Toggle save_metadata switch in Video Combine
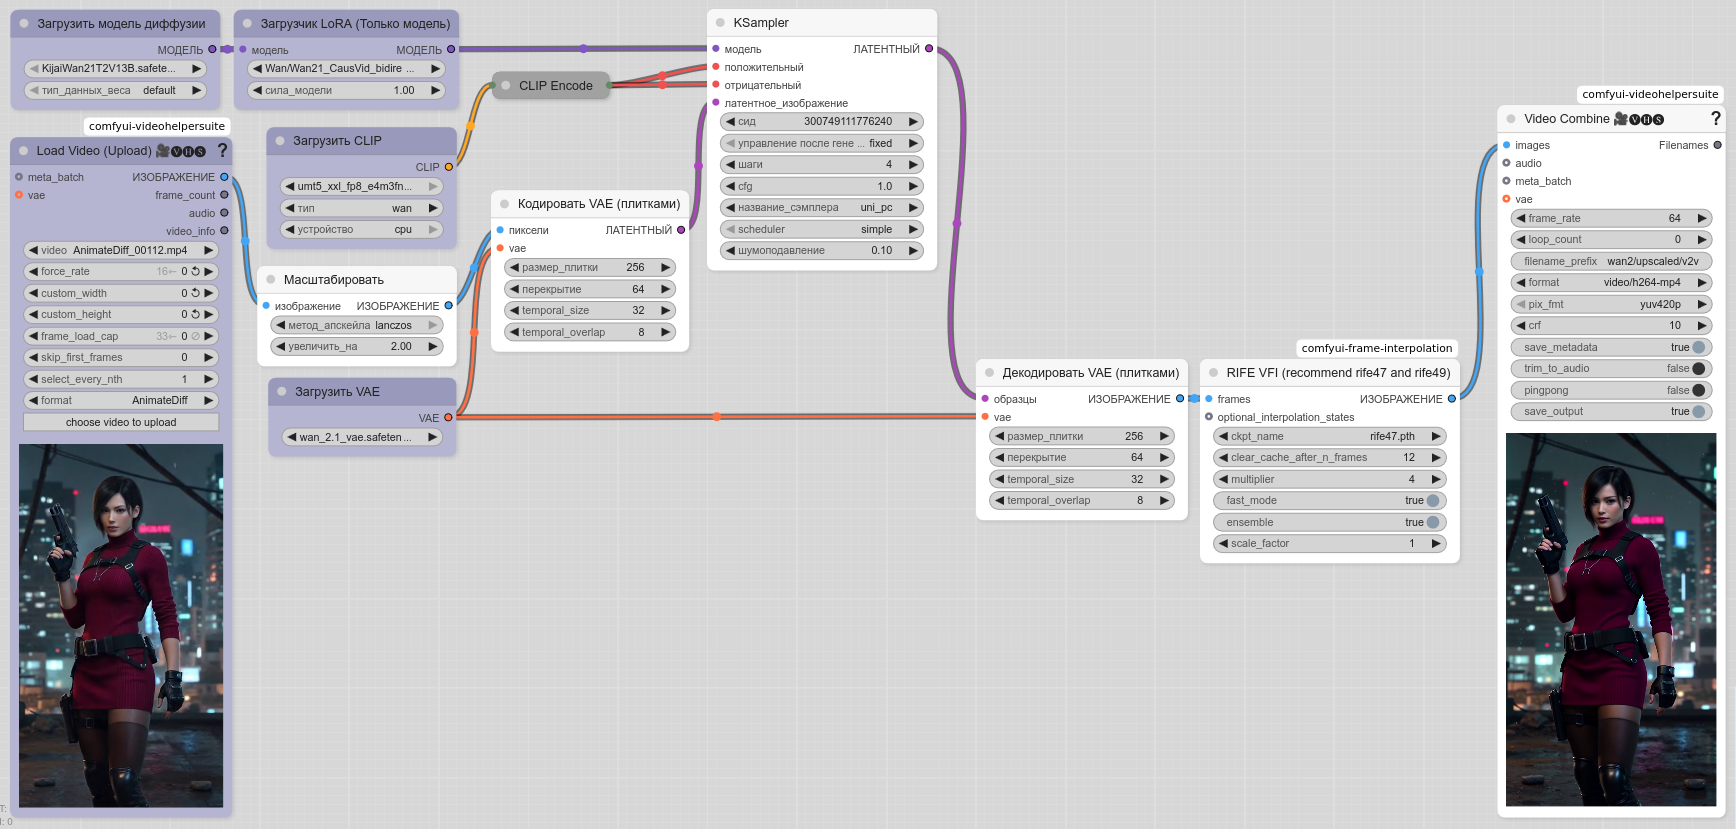The width and height of the screenshot is (1736, 829). point(1698,348)
